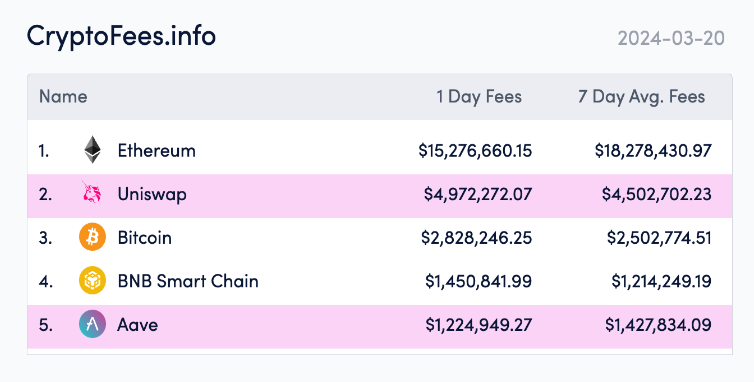The width and height of the screenshot is (754, 382).
Task: Select Bitcoin 1 day fee $2,828,246.25
Action: 477,238
